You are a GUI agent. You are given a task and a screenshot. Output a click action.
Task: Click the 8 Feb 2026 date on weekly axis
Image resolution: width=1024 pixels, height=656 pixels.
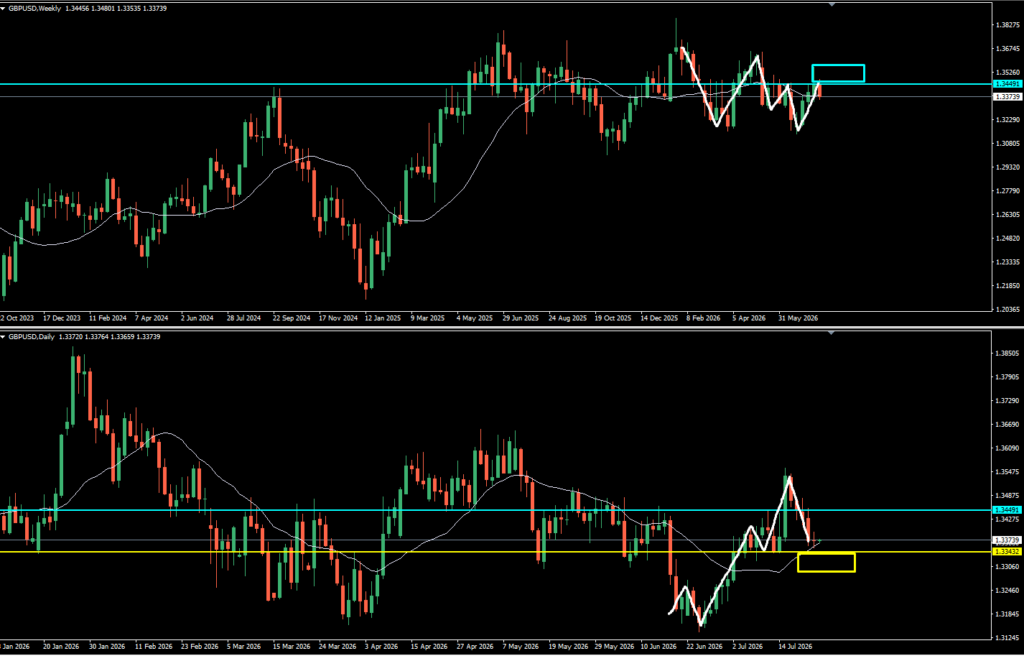coord(704,318)
